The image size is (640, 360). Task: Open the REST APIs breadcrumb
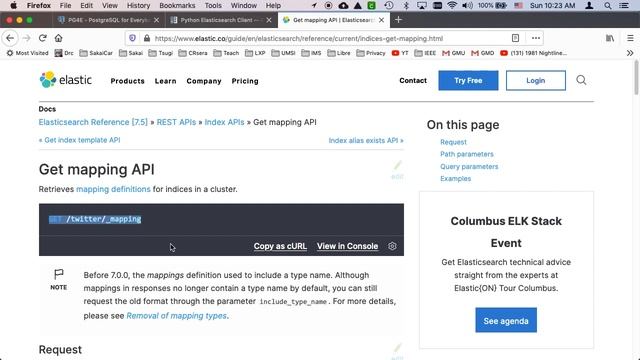click(176, 122)
